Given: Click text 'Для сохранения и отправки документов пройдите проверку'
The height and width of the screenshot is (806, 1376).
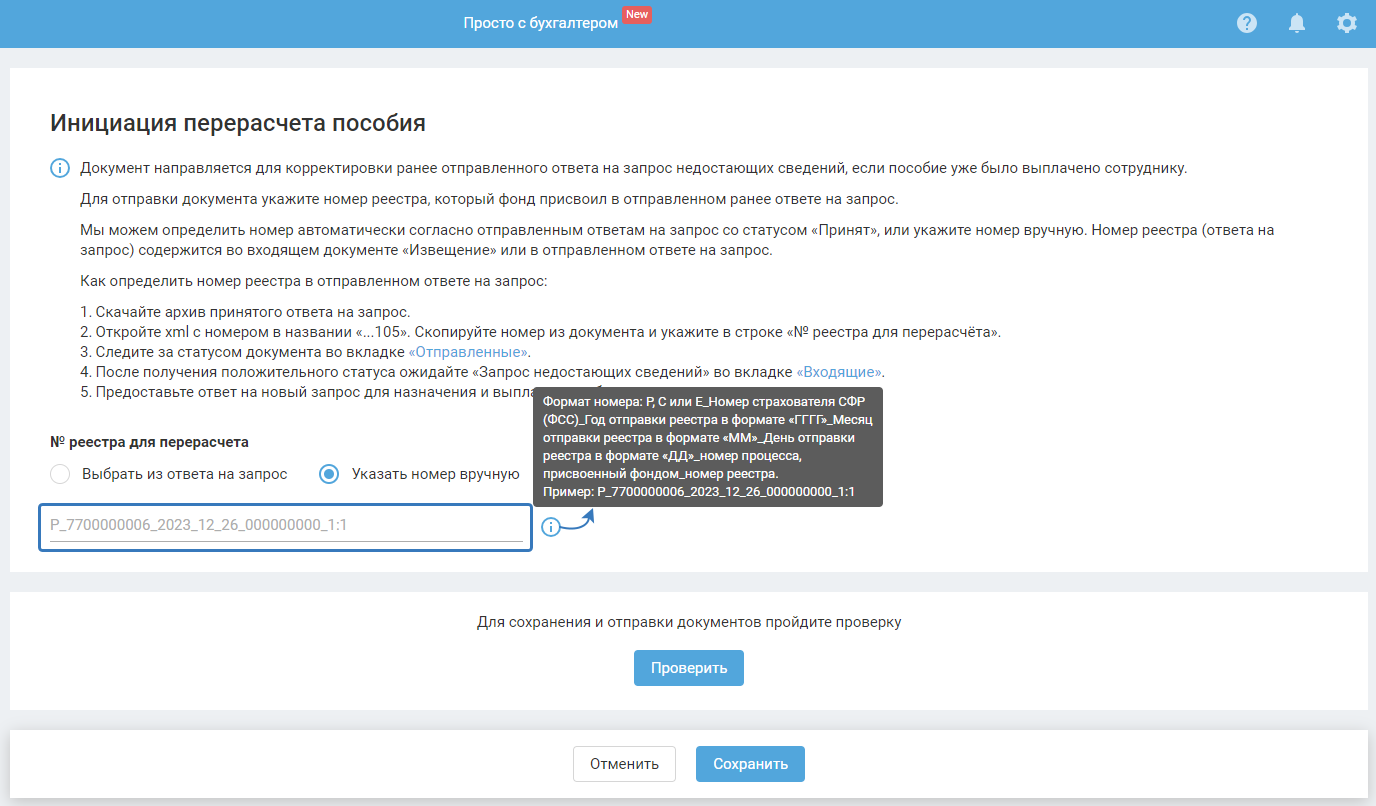Looking at the screenshot, I should (x=689, y=622).
